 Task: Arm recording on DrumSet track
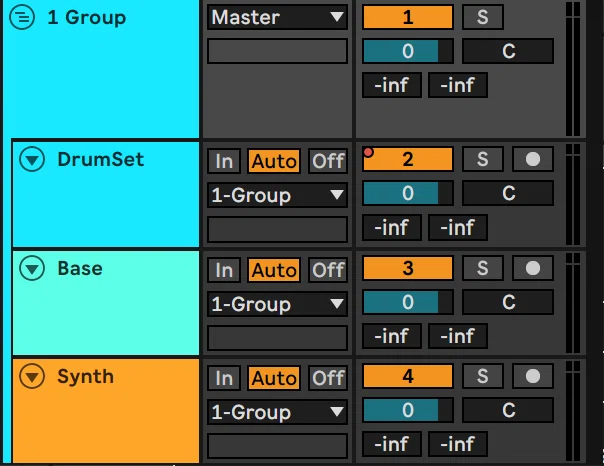point(533,159)
